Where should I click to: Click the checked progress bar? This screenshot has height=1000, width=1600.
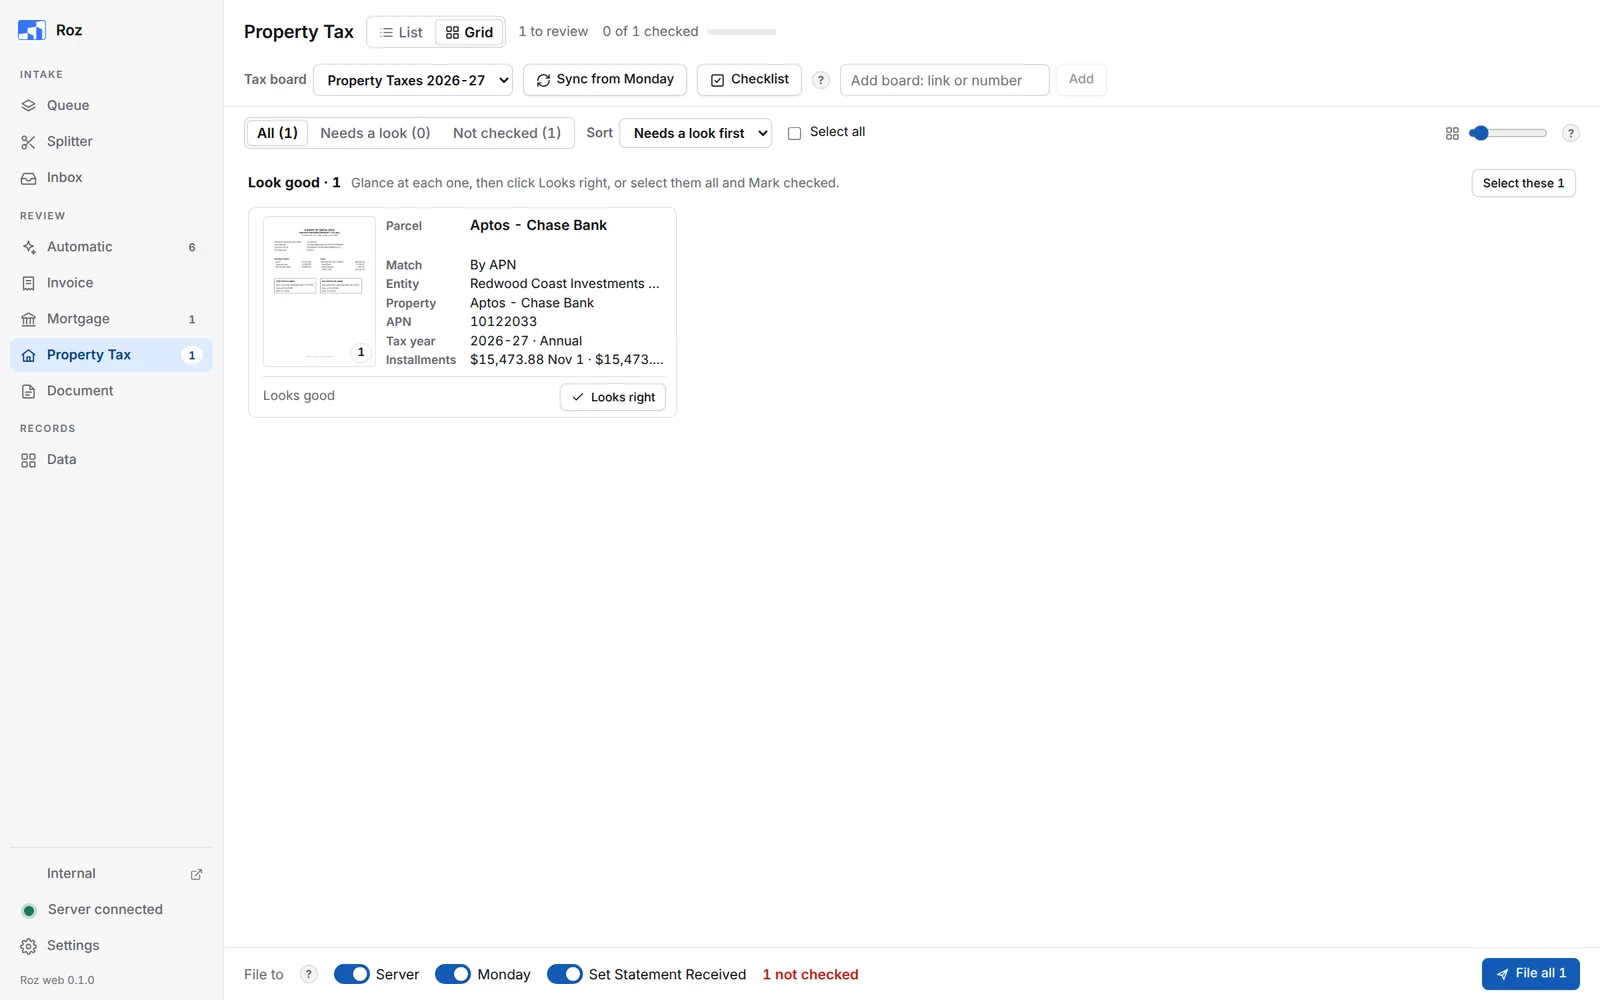click(742, 32)
